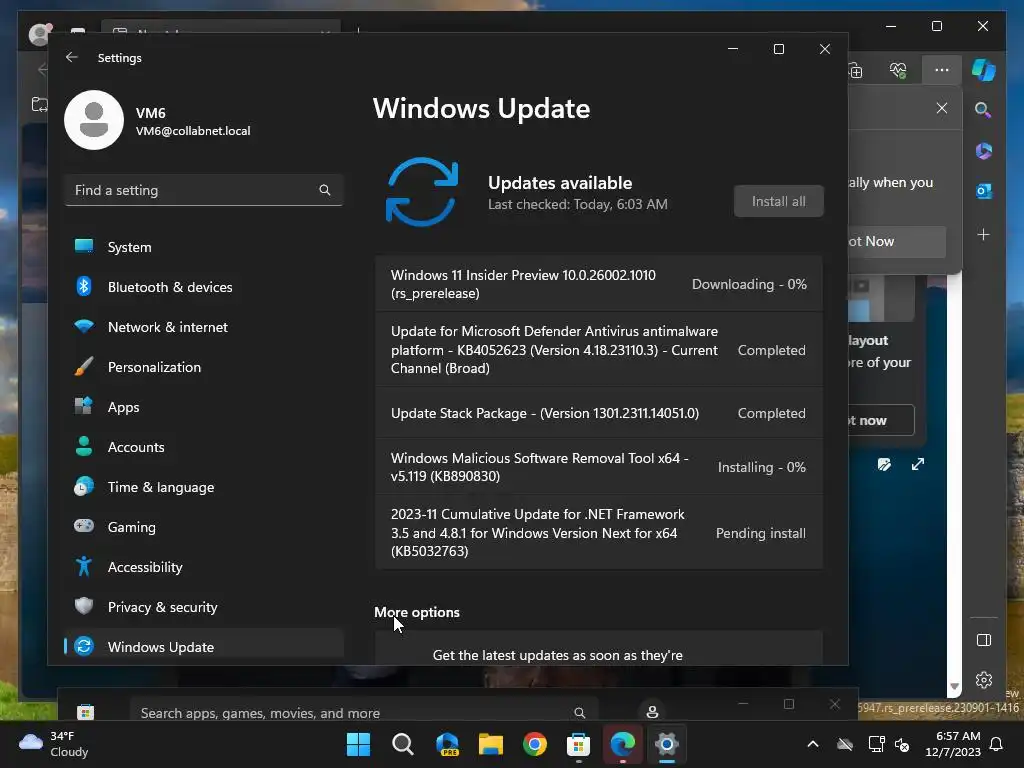This screenshot has height=768, width=1024.
Task: Click Get the latest updates option
Action: point(599,648)
